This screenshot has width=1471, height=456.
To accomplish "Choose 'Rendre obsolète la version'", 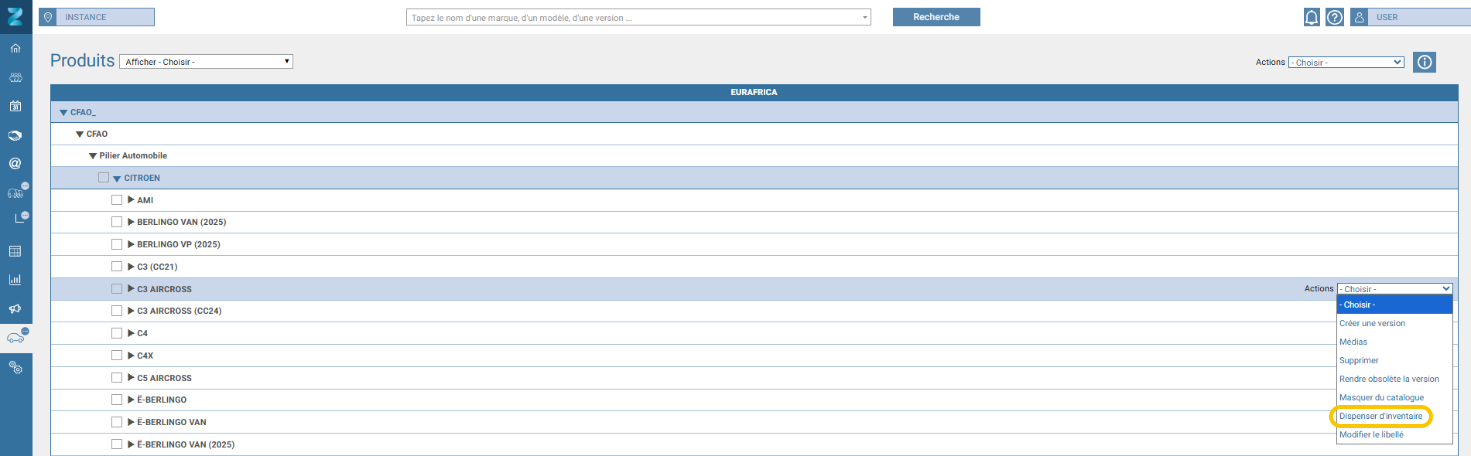I will click(x=1394, y=379).
